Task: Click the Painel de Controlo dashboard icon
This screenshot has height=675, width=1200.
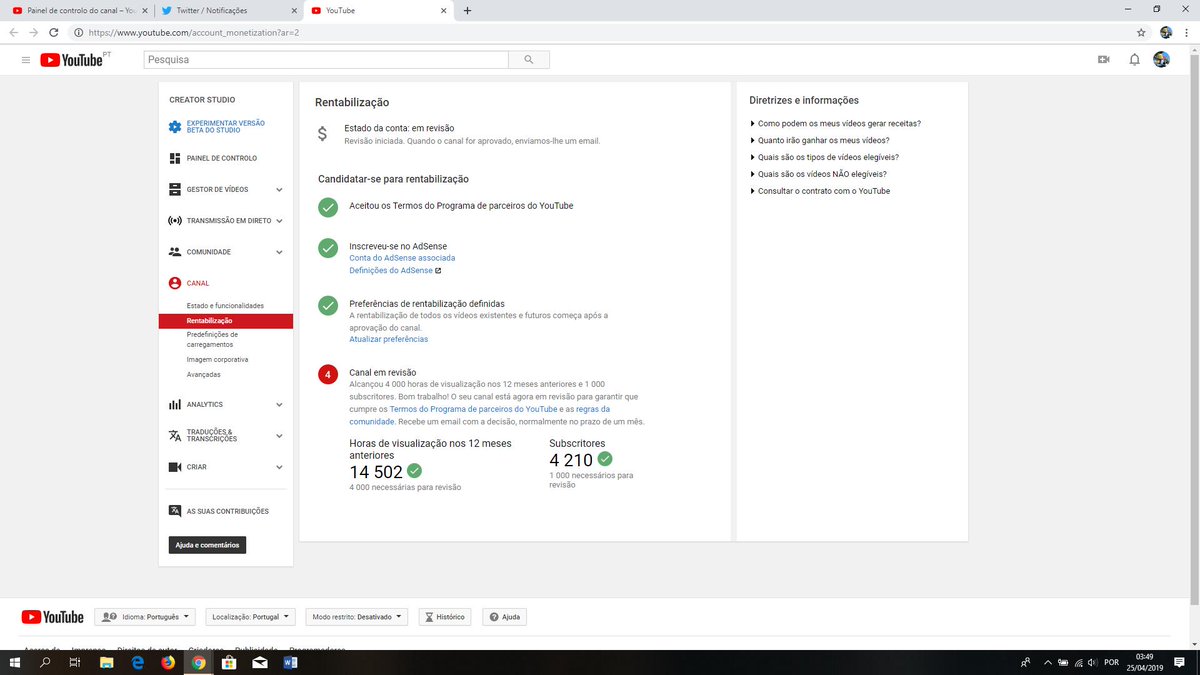Action: [x=175, y=158]
